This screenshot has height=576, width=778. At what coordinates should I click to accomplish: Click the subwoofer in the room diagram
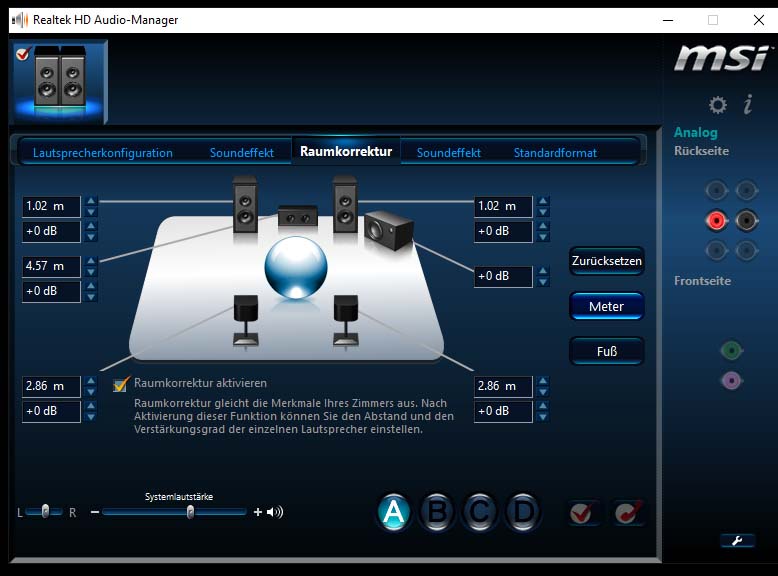389,230
